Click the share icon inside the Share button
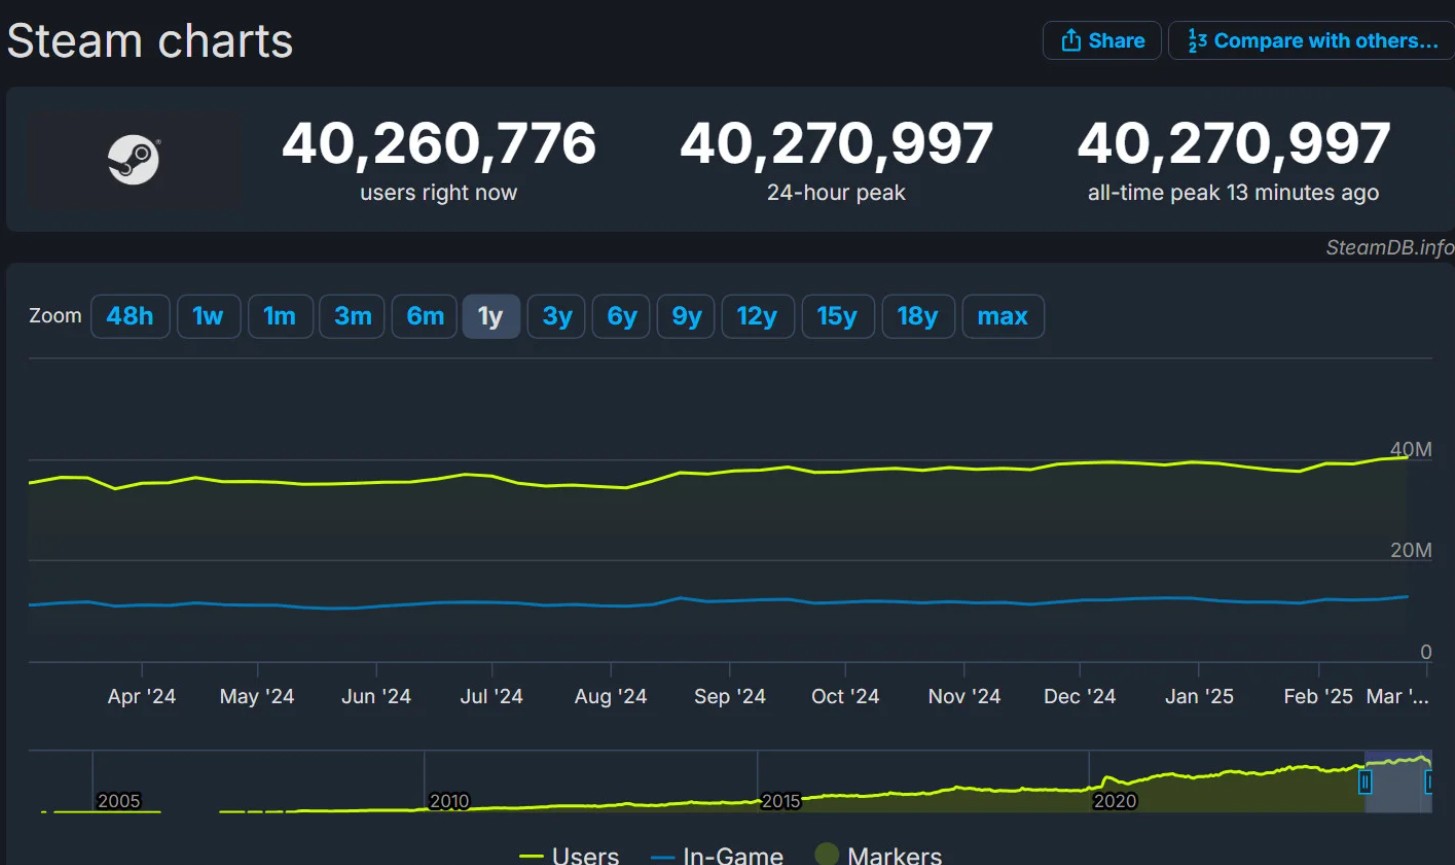The height and width of the screenshot is (865, 1455). tap(1072, 40)
